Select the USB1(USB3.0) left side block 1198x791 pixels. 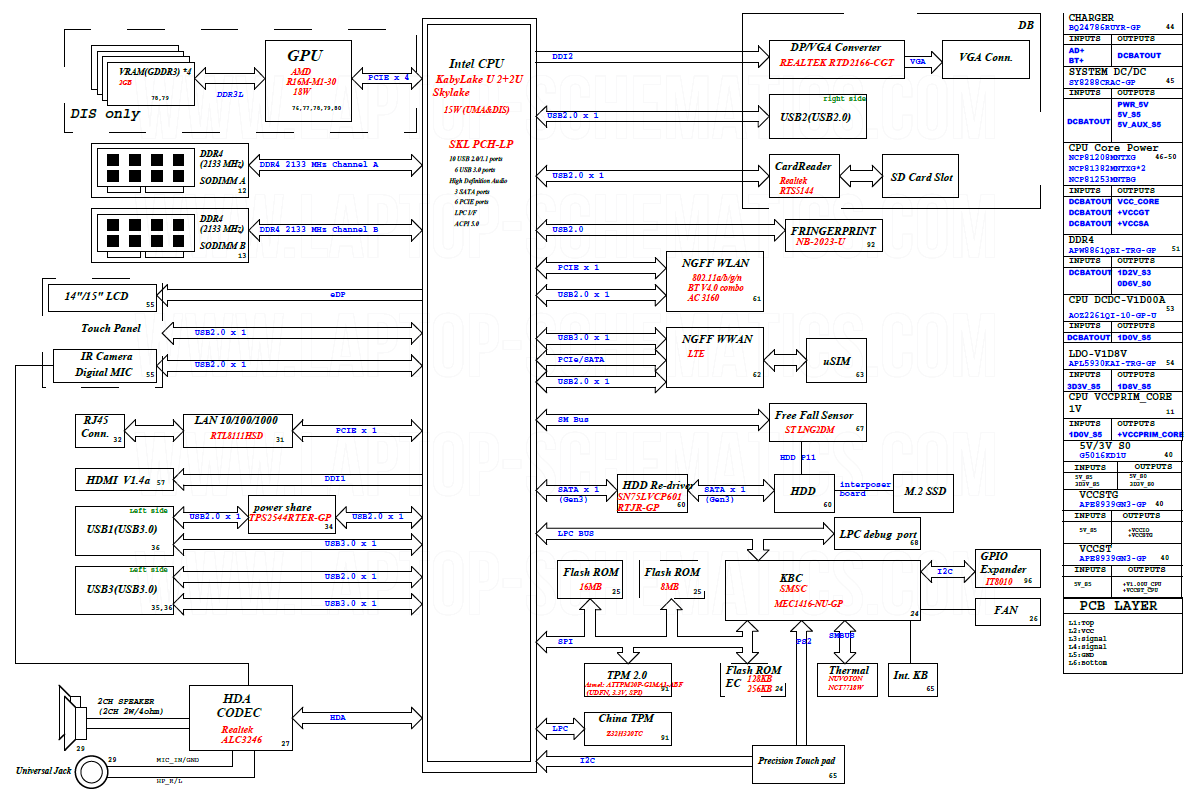(125, 530)
